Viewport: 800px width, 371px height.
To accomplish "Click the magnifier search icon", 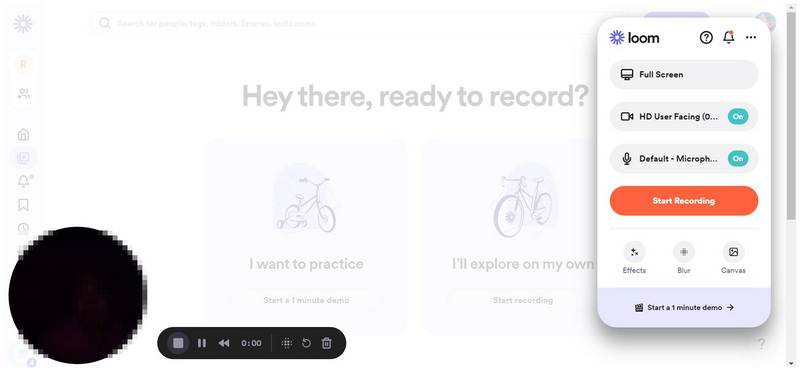I will 105,23.
